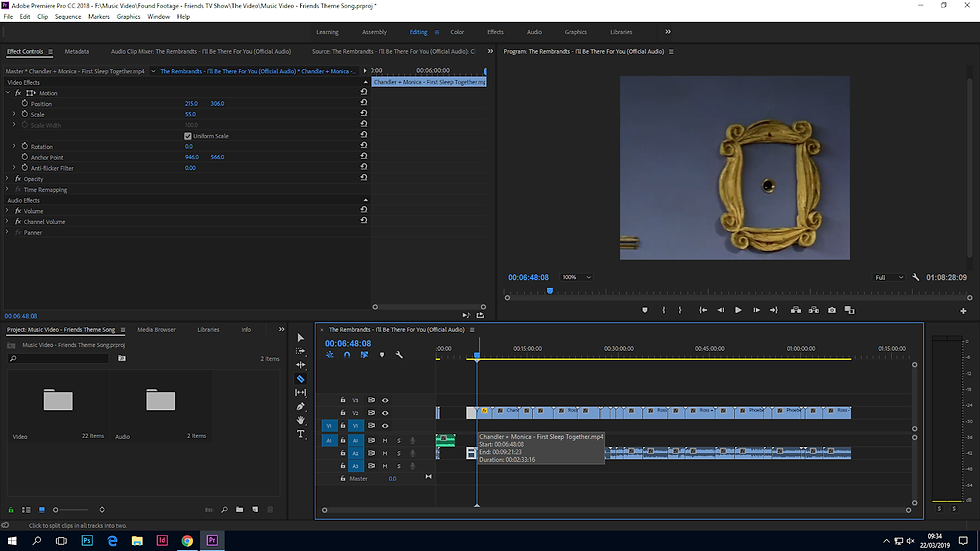Add marker in Program monitor
Screen dimensions: 980x551
click(645, 310)
